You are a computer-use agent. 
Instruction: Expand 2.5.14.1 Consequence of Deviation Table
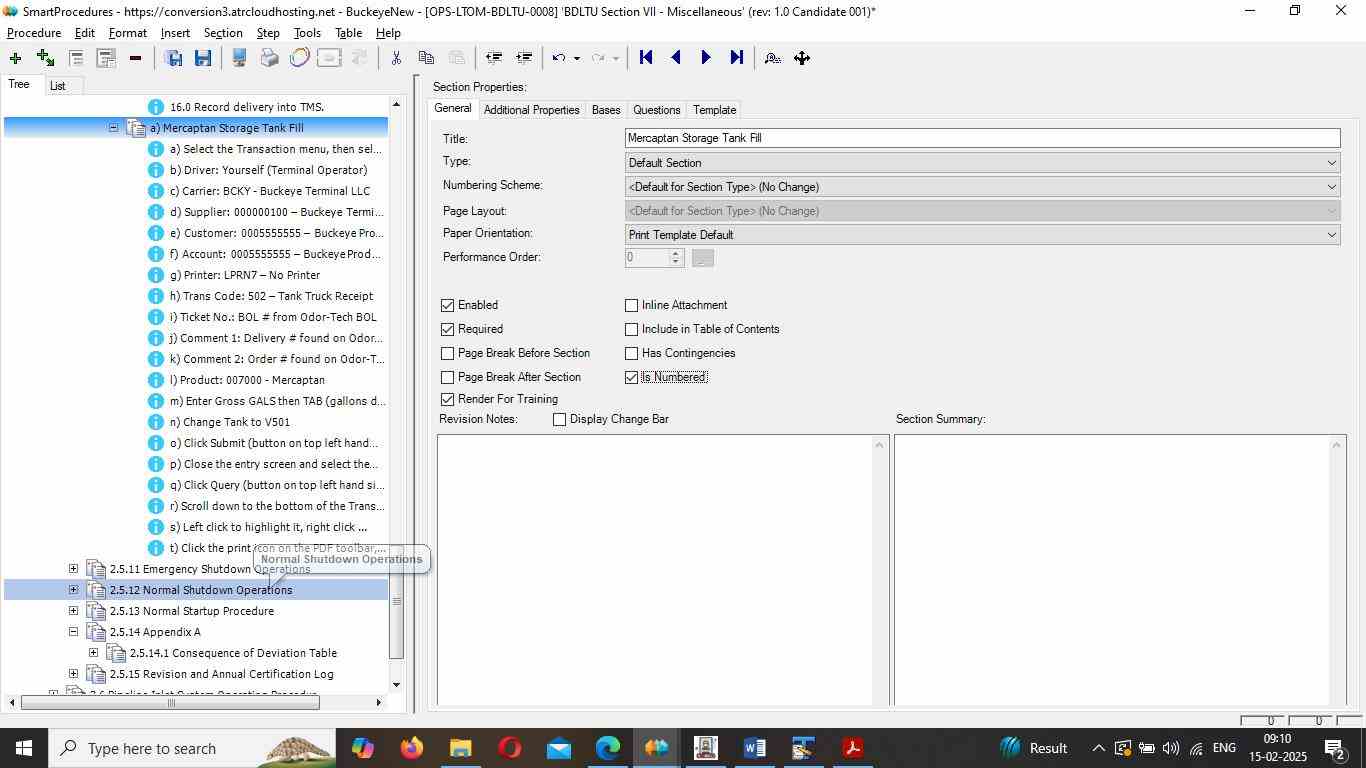coord(93,653)
